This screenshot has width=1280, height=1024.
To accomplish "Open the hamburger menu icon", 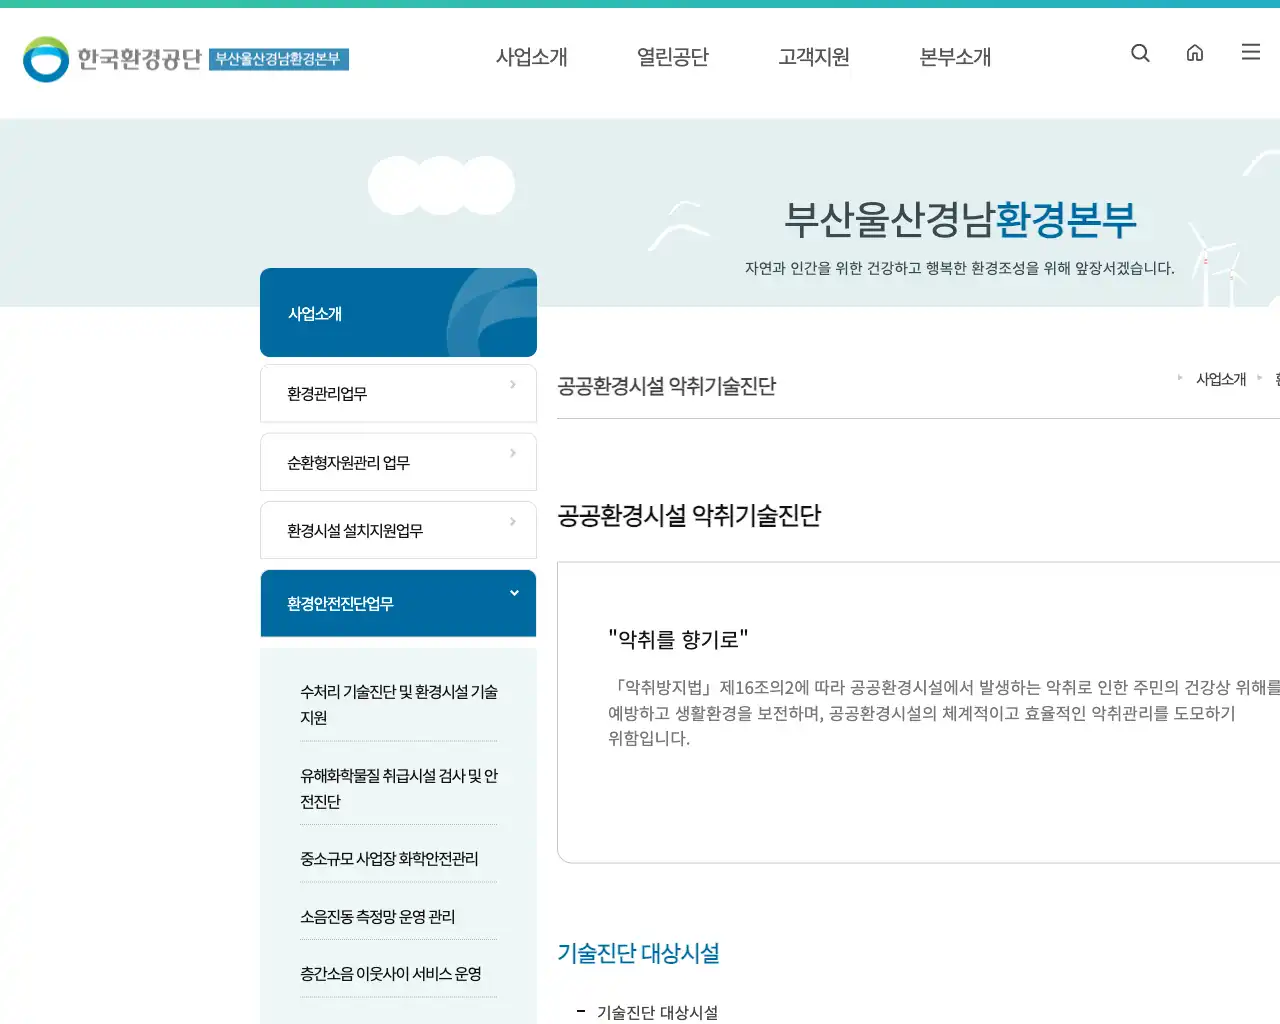I will pyautogui.click(x=1250, y=52).
